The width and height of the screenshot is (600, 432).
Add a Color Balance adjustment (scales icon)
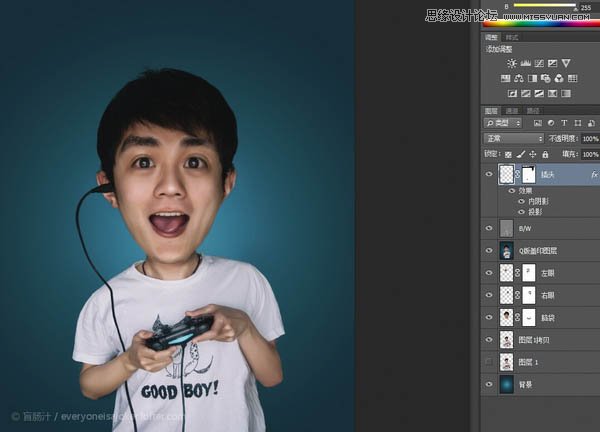click(519, 78)
